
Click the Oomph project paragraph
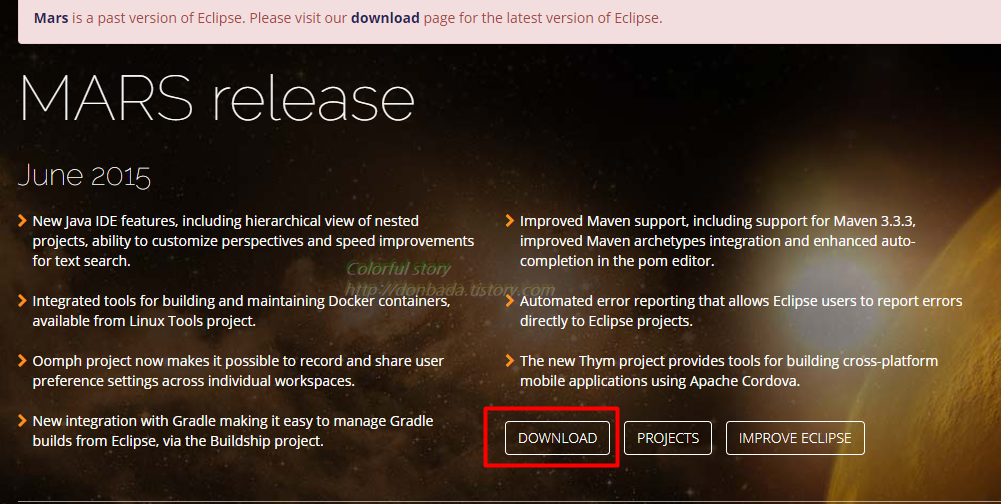238,371
